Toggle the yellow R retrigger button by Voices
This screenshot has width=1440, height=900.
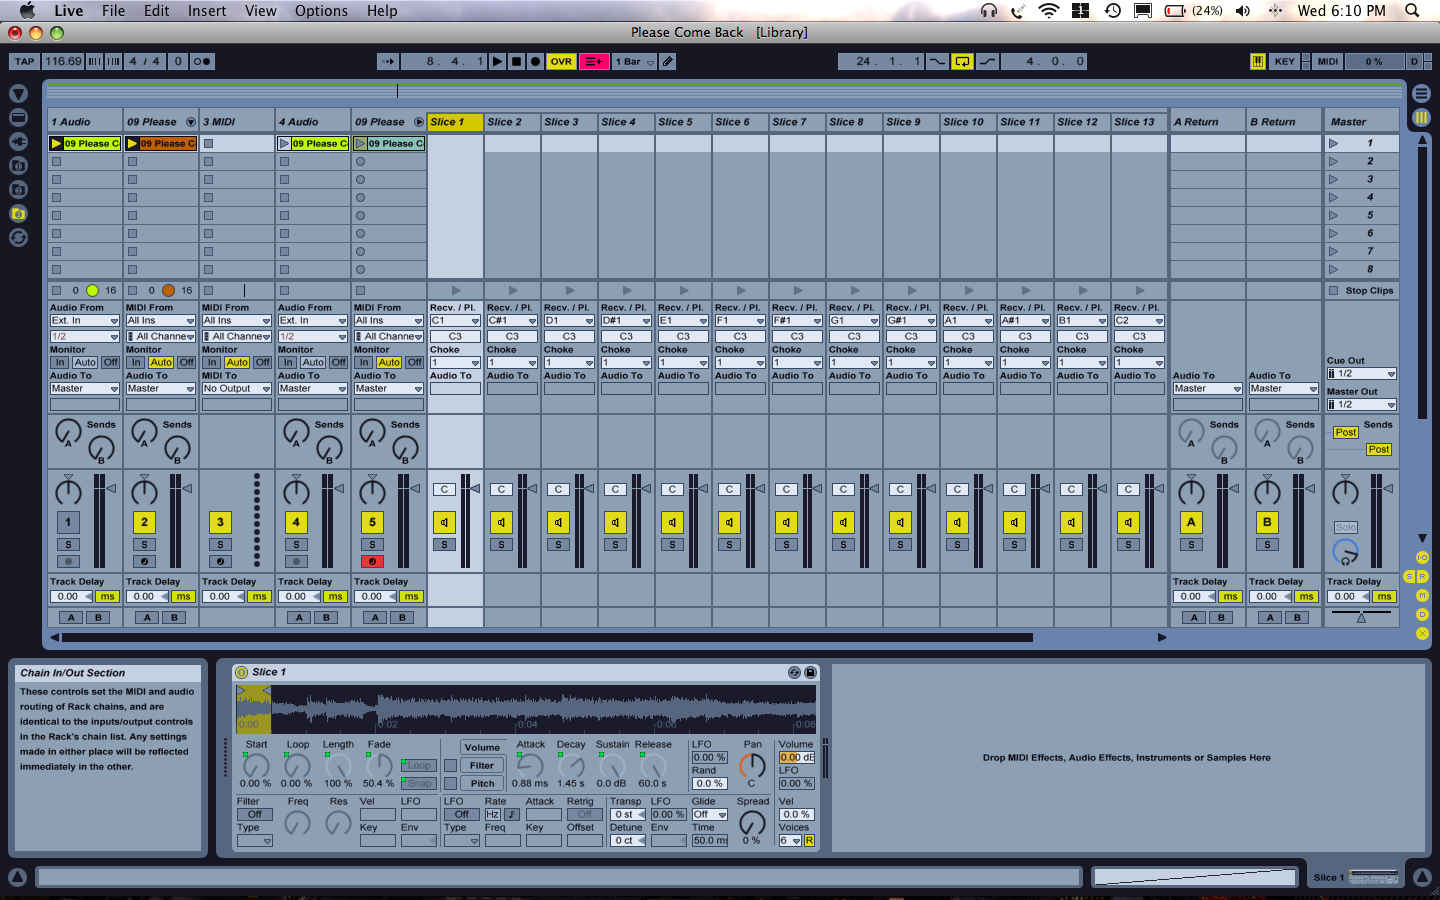pos(809,840)
